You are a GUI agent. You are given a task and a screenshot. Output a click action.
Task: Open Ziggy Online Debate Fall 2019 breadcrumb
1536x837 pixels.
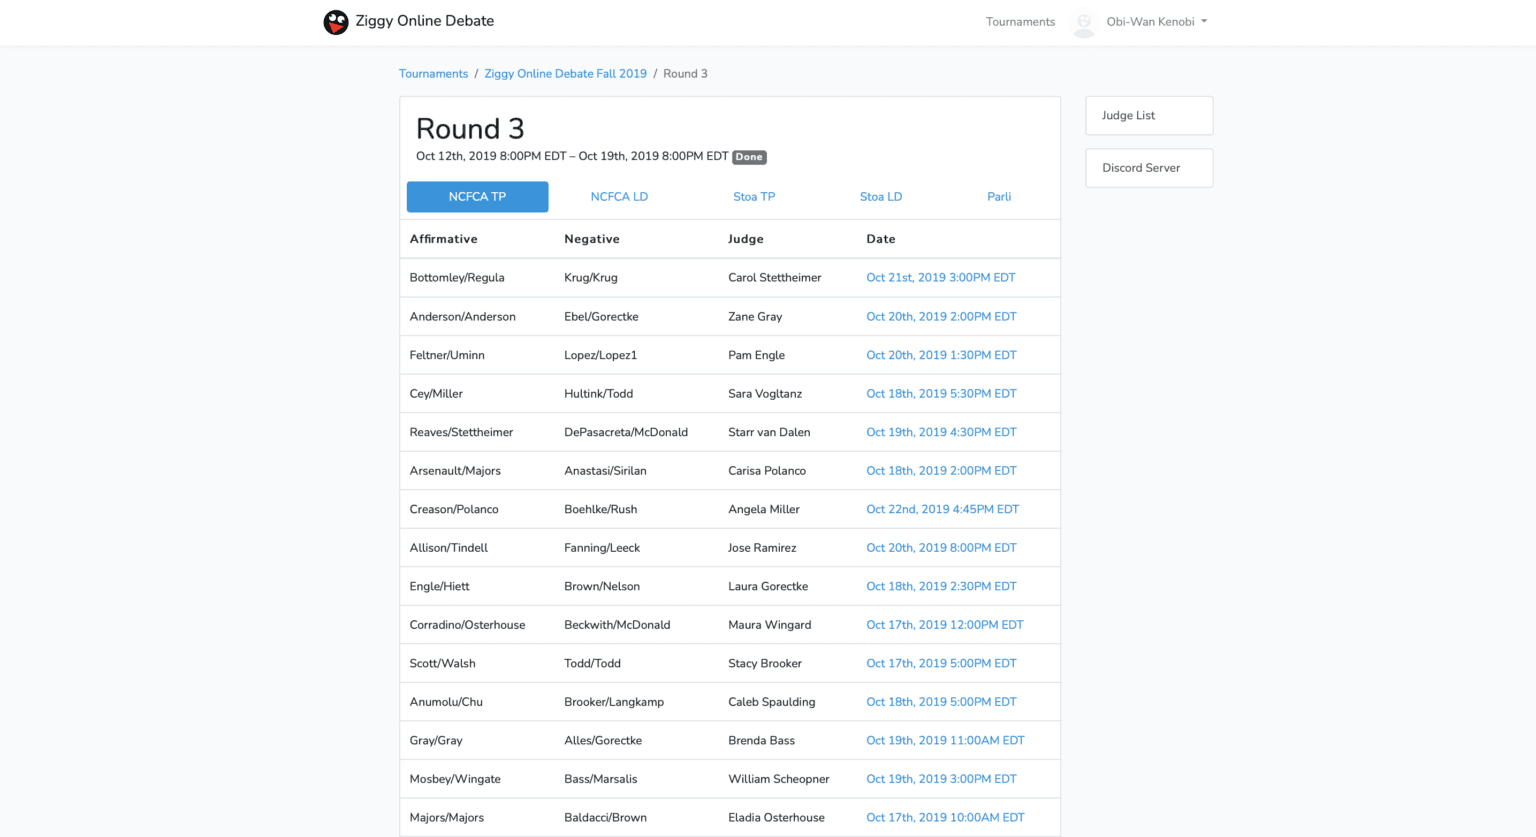565,74
